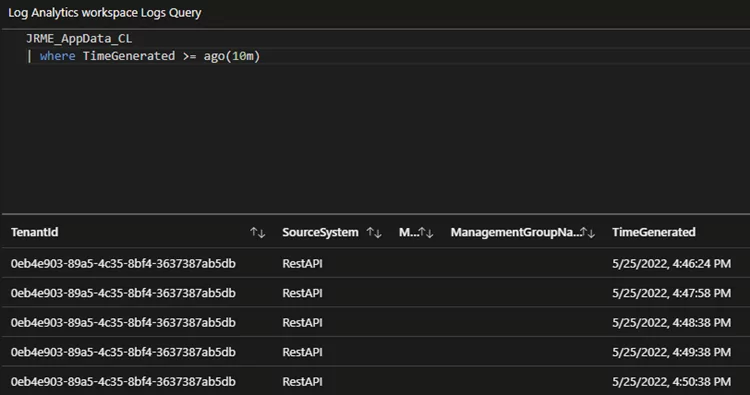Image resolution: width=750 pixels, height=395 pixels.
Task: Select TenantId cell in 4:49:38 PM row
Action: [123, 352]
